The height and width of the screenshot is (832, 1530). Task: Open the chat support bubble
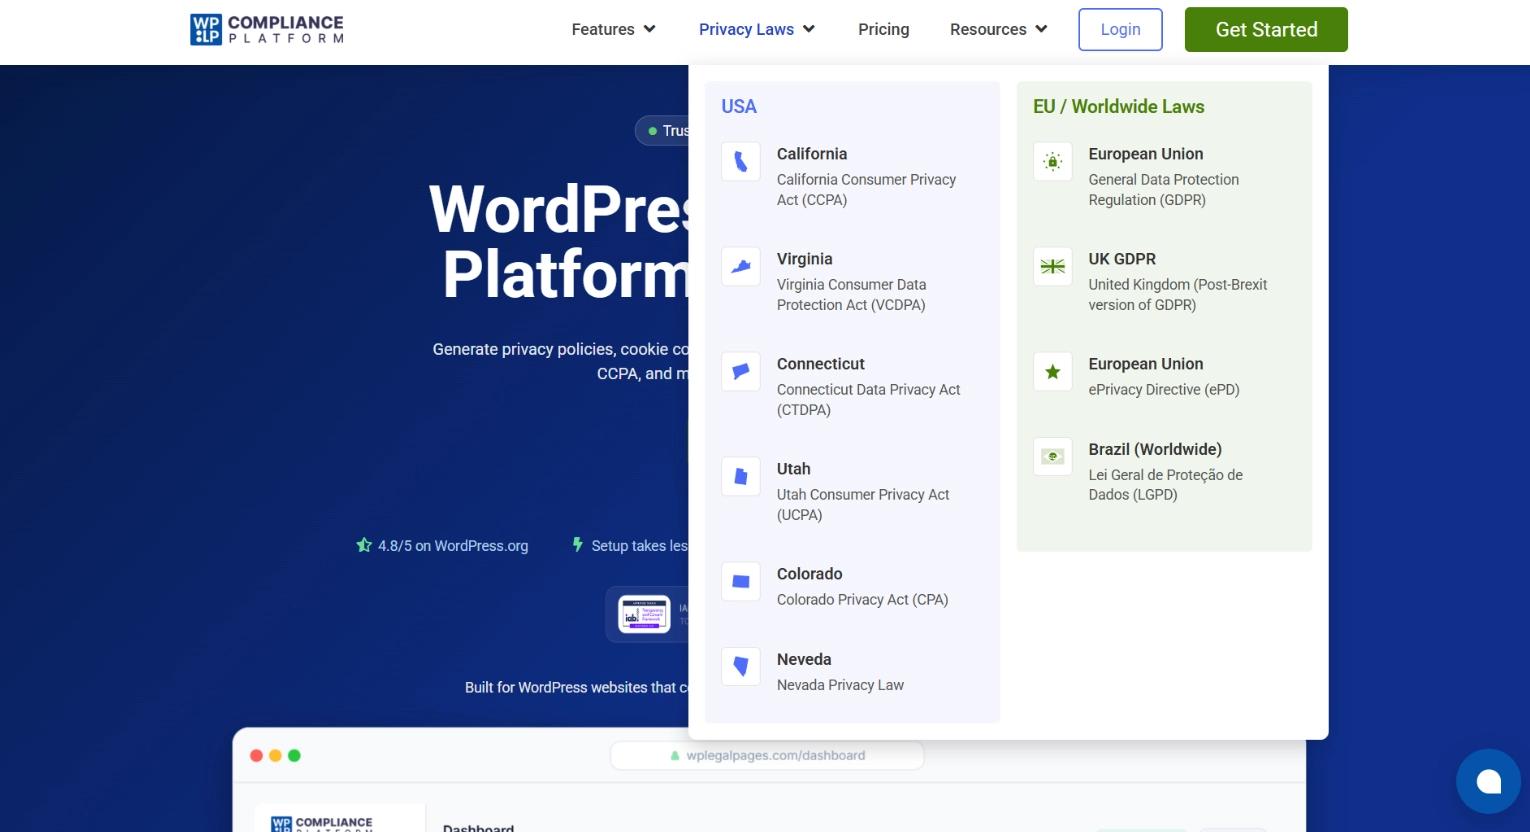tap(1488, 782)
